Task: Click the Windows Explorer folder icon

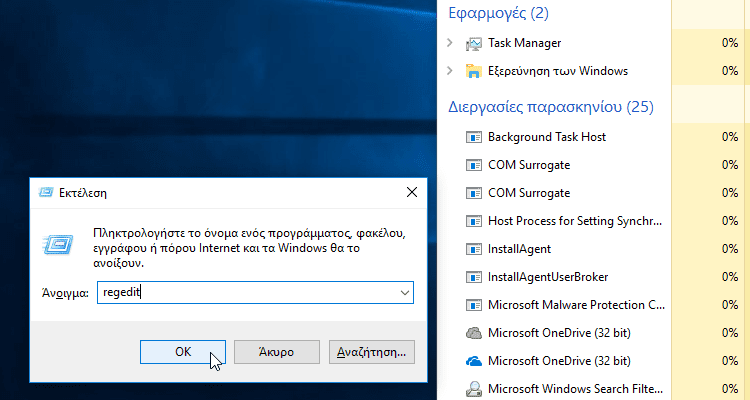Action: [x=474, y=71]
